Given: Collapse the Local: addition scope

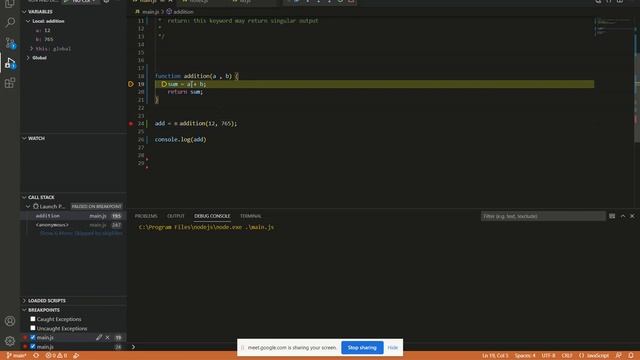Looking at the screenshot, I should pos(28,21).
